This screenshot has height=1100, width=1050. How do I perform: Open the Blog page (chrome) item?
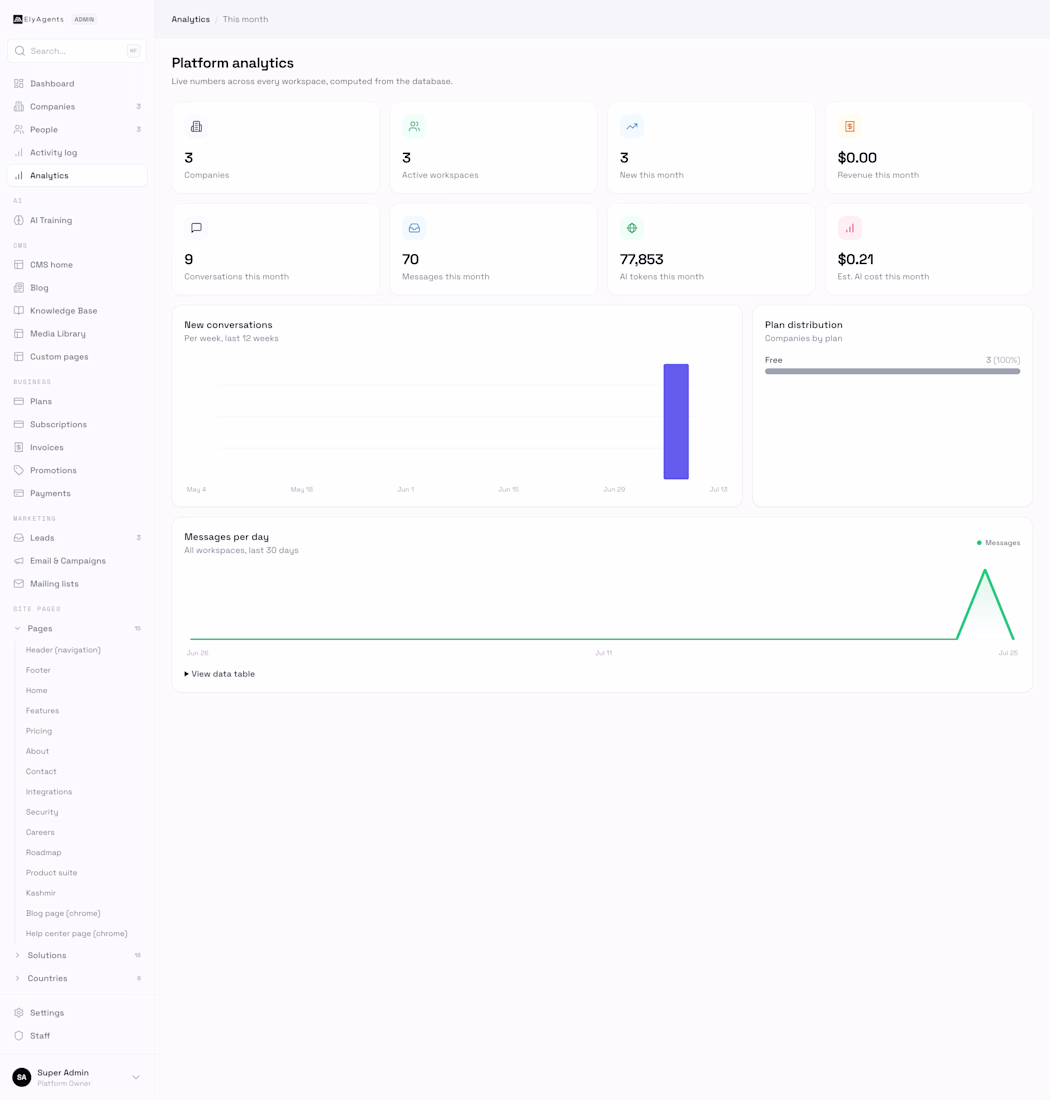coord(63,913)
